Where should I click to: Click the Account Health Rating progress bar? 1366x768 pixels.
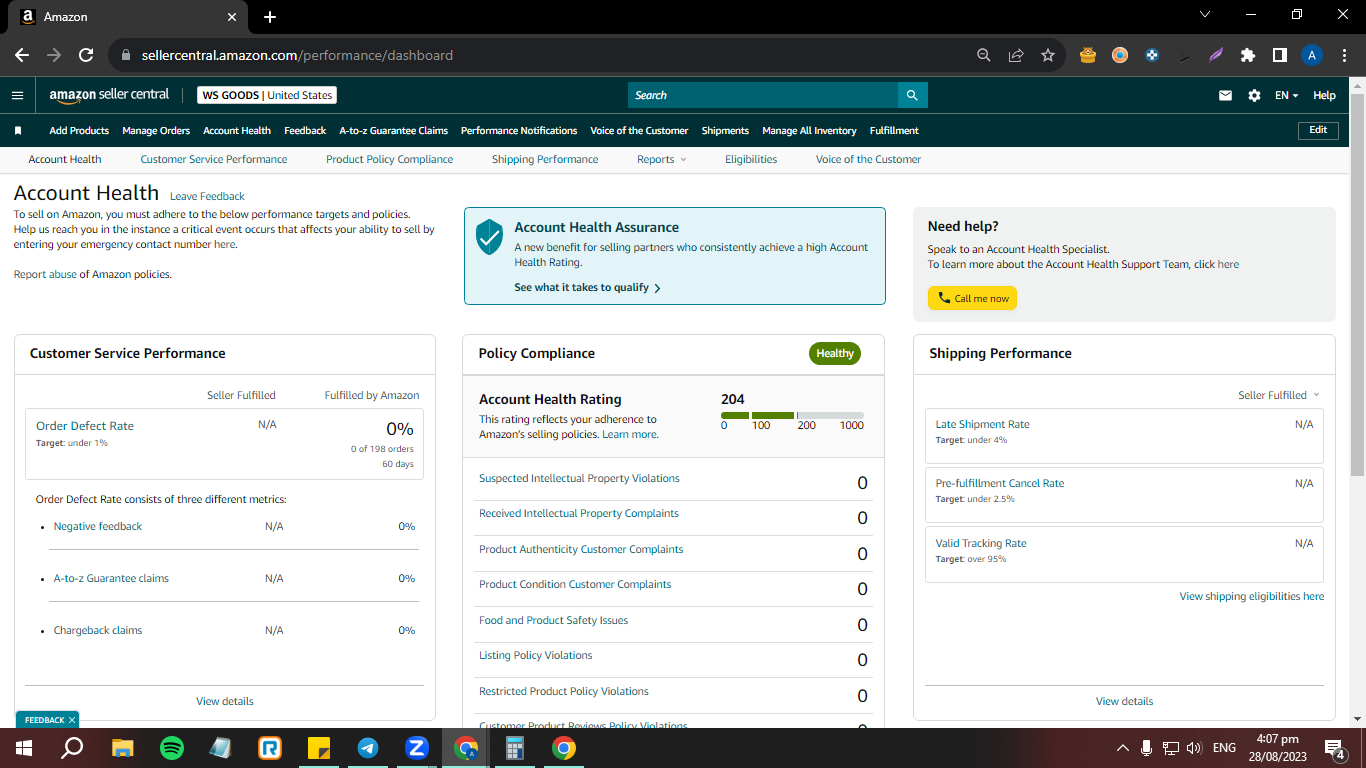coord(792,415)
